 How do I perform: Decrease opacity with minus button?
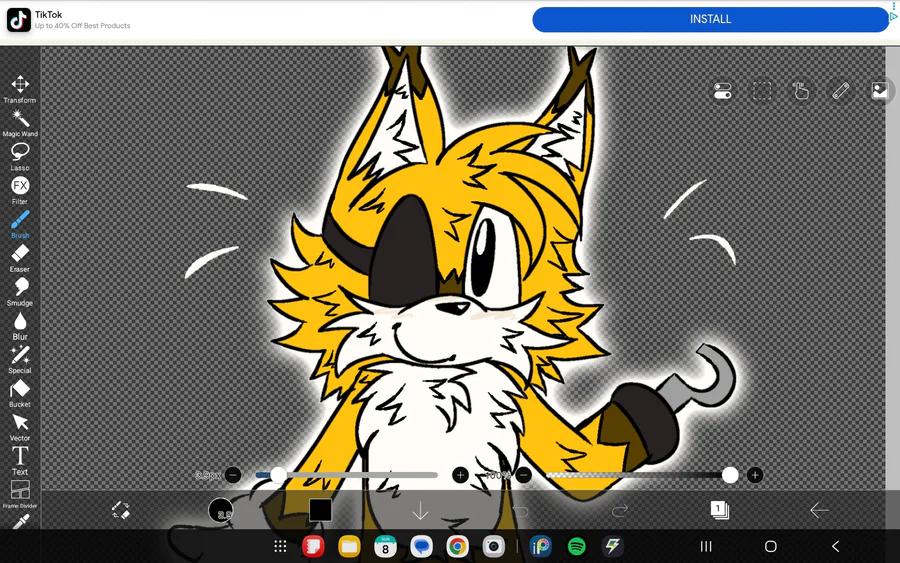pos(523,475)
